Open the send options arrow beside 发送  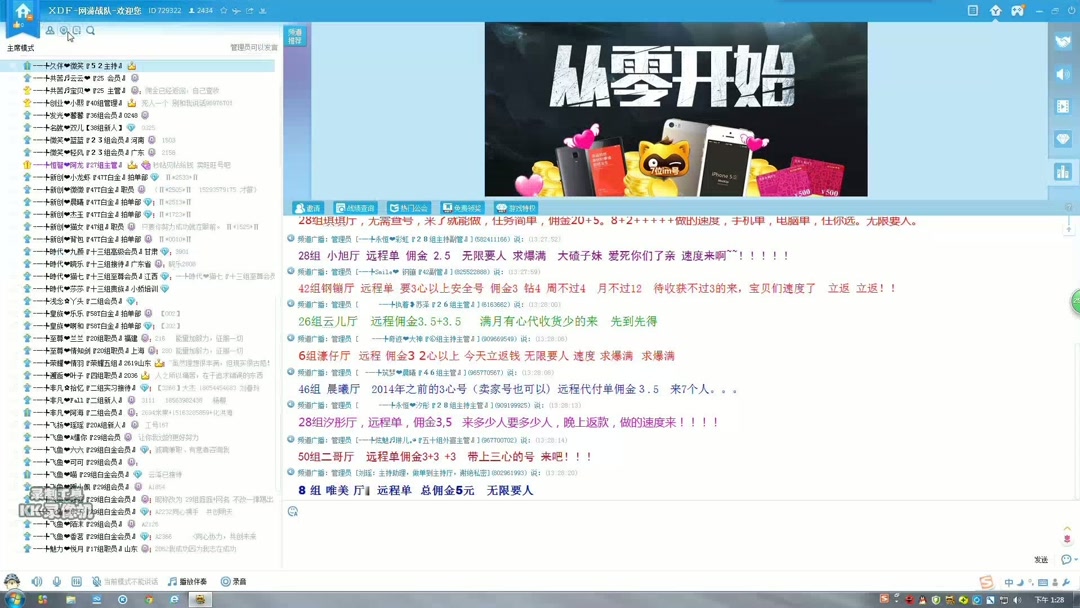pos(1075,558)
